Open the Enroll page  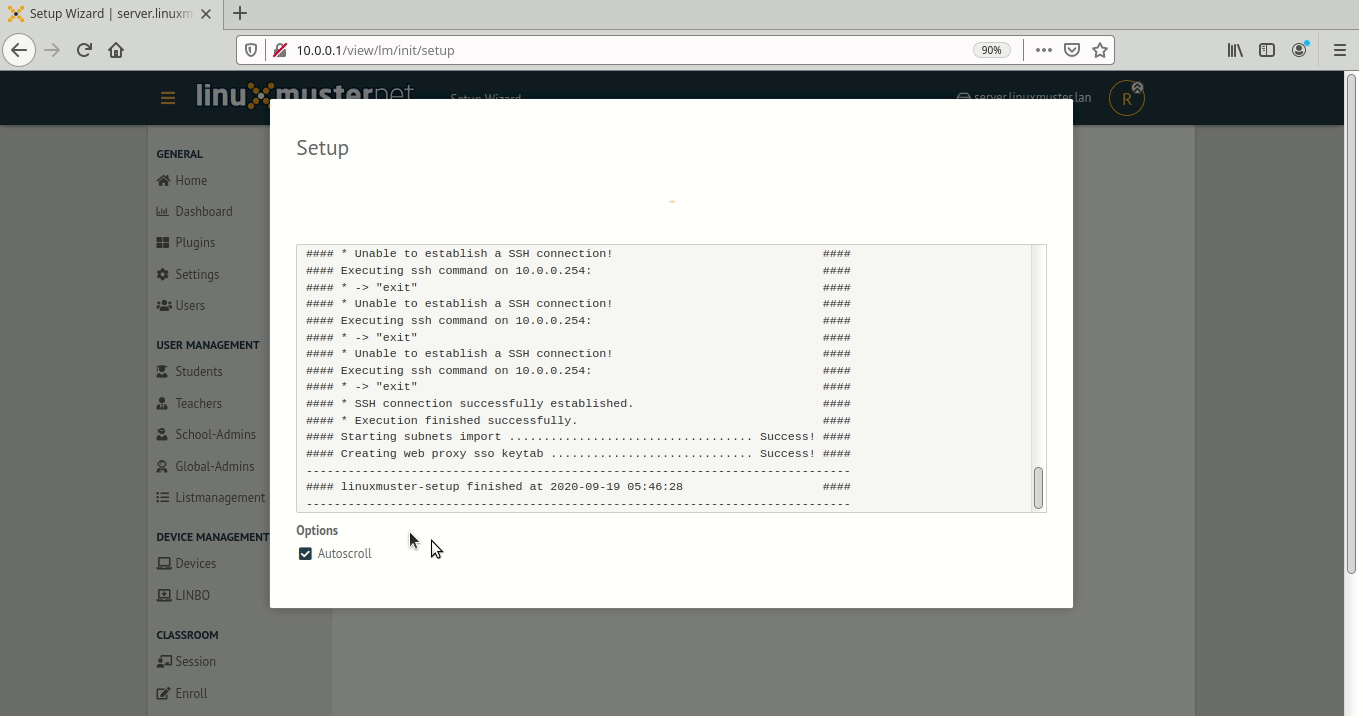click(190, 693)
